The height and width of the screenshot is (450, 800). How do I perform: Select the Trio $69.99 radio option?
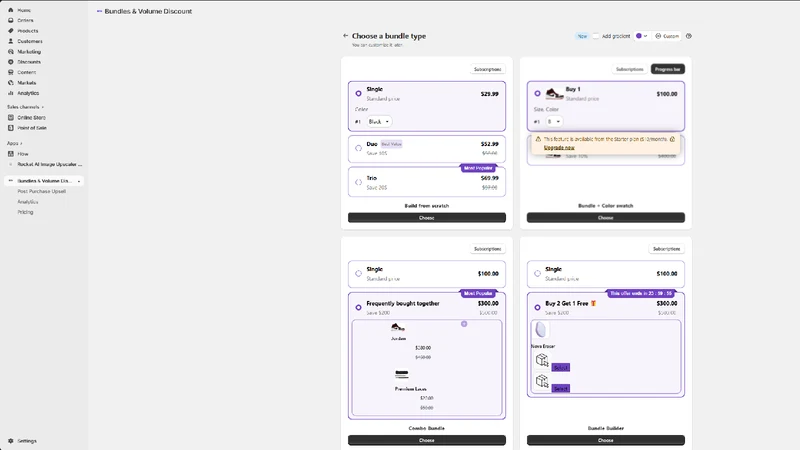coord(358,182)
